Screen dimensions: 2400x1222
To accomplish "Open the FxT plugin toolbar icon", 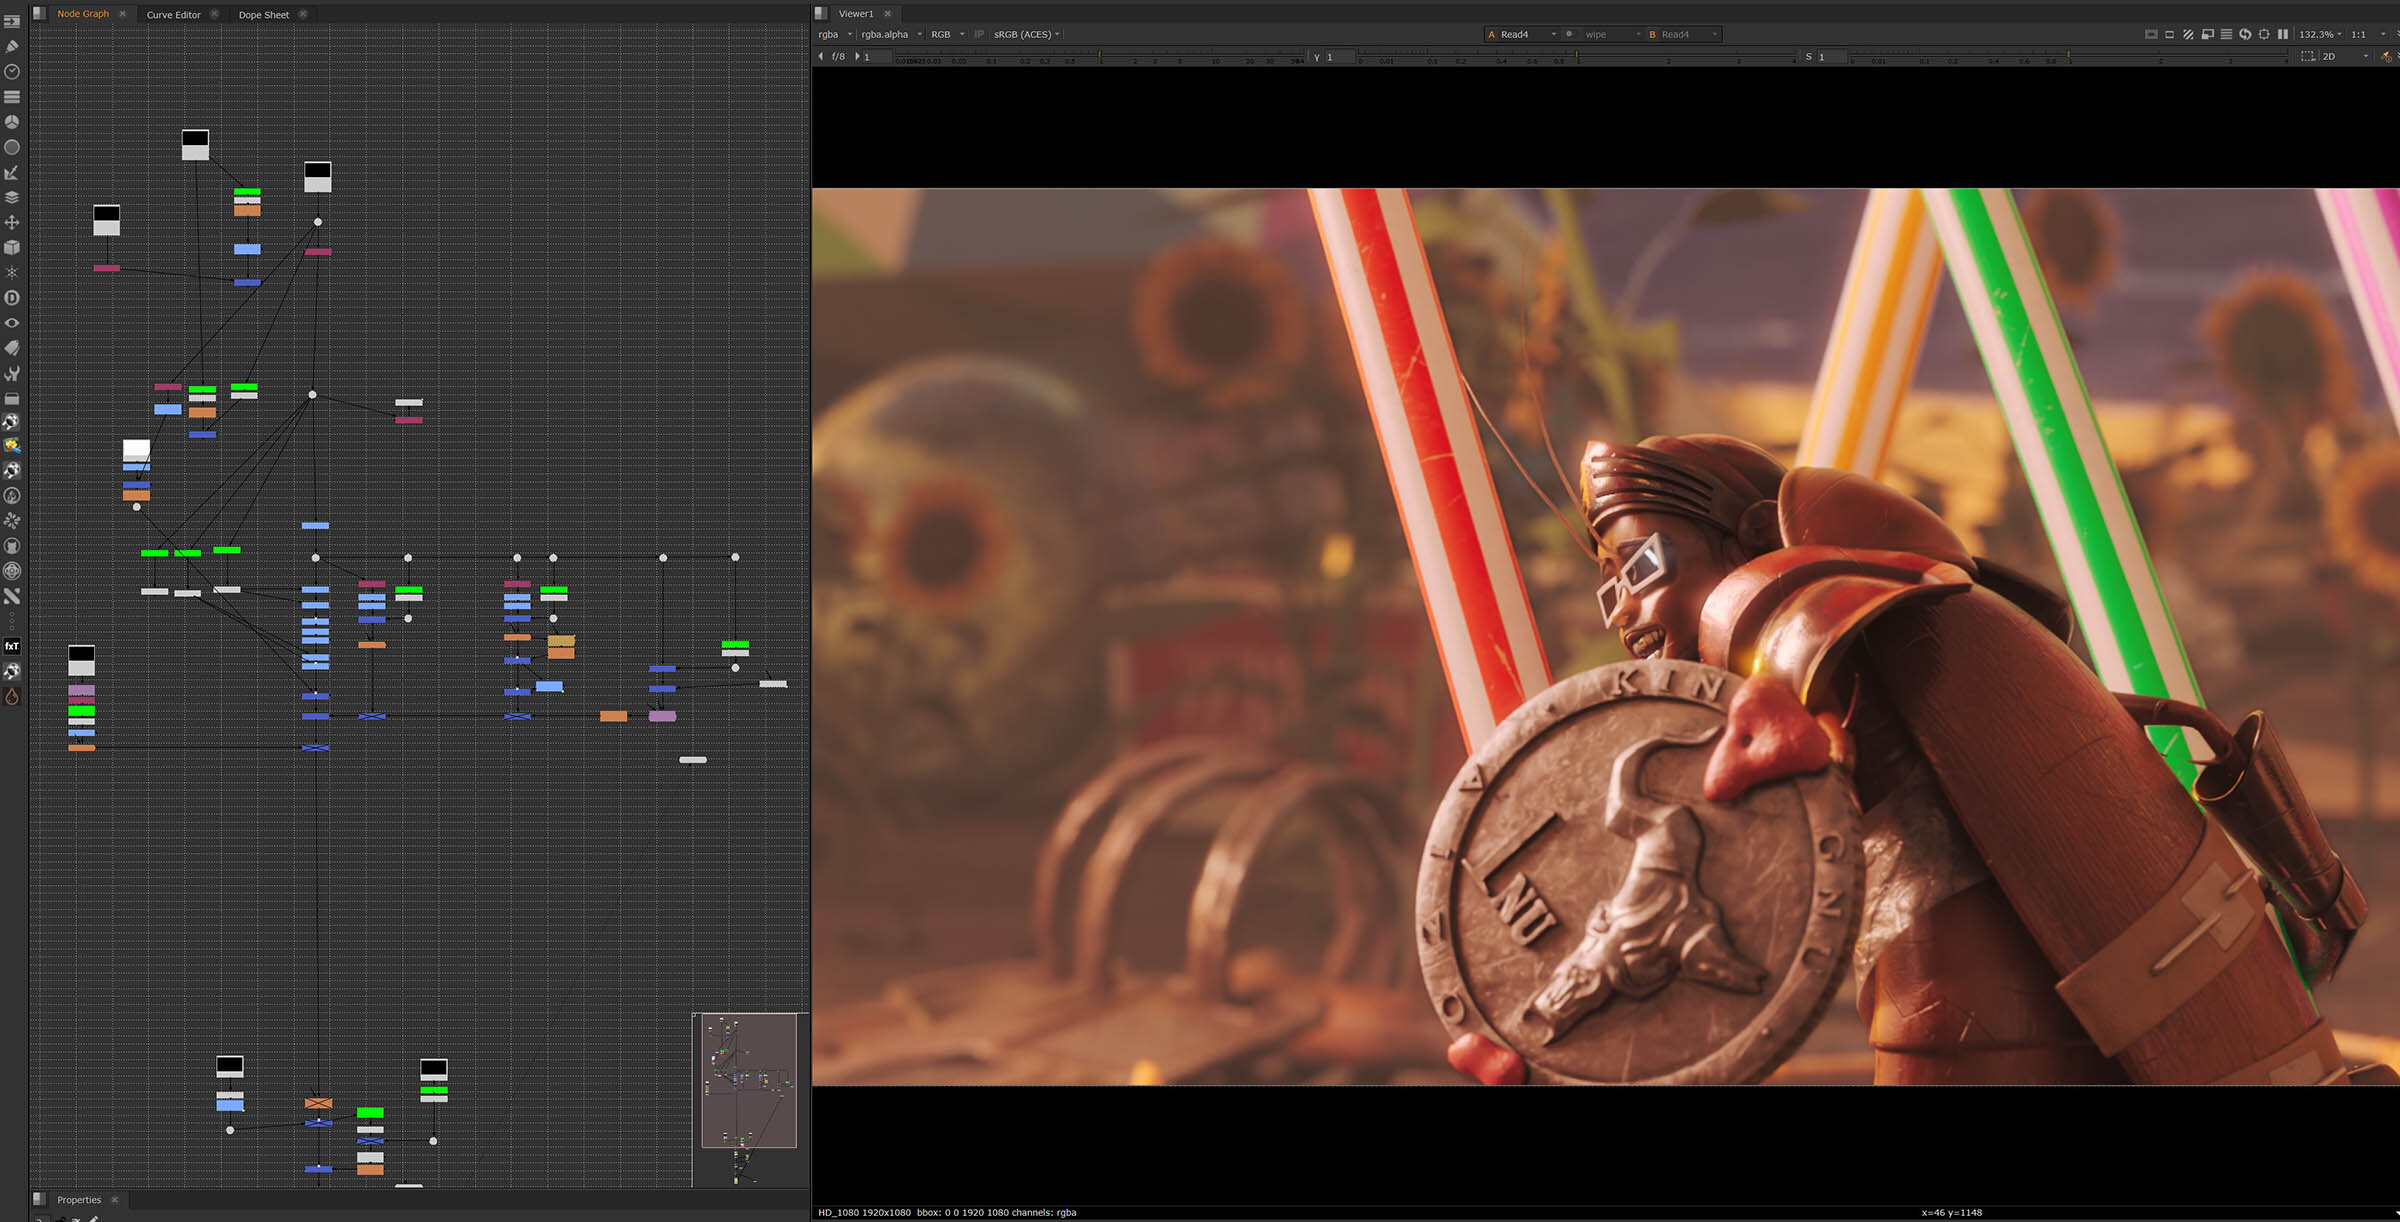I will (12, 646).
